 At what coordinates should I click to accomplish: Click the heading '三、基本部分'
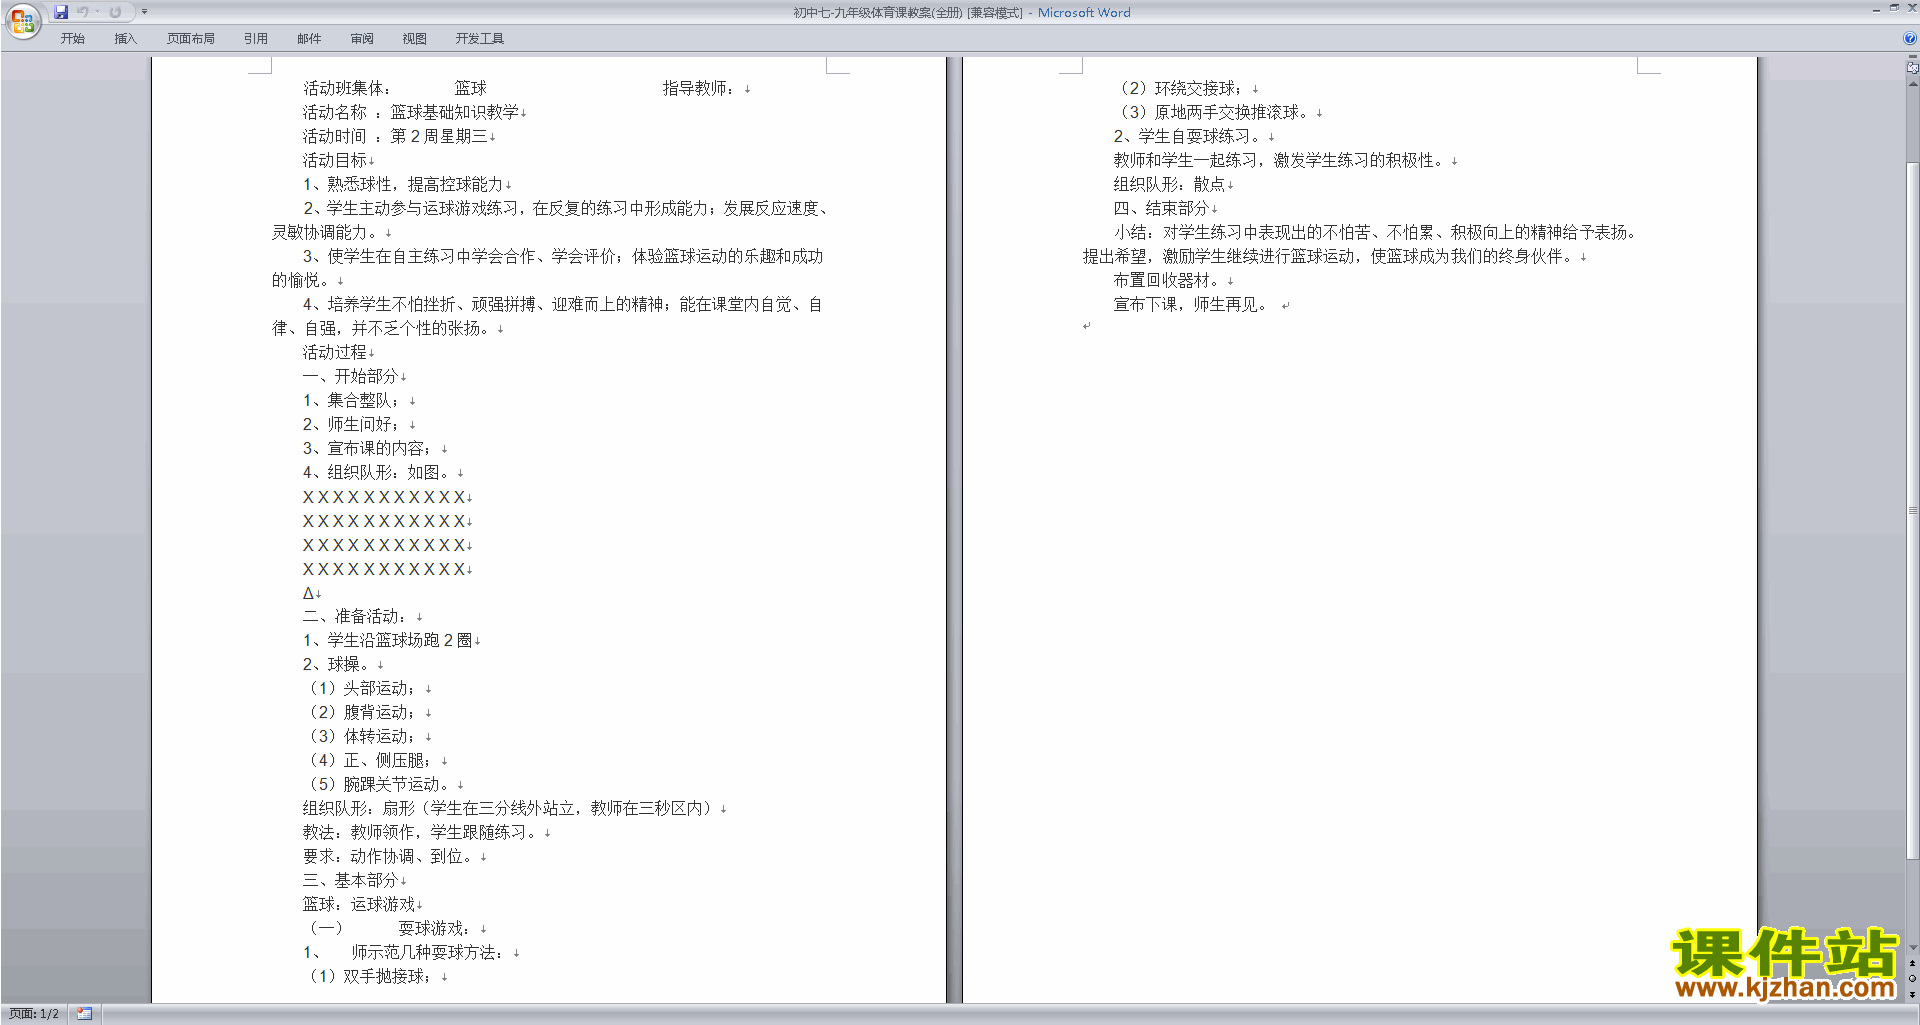tap(351, 880)
